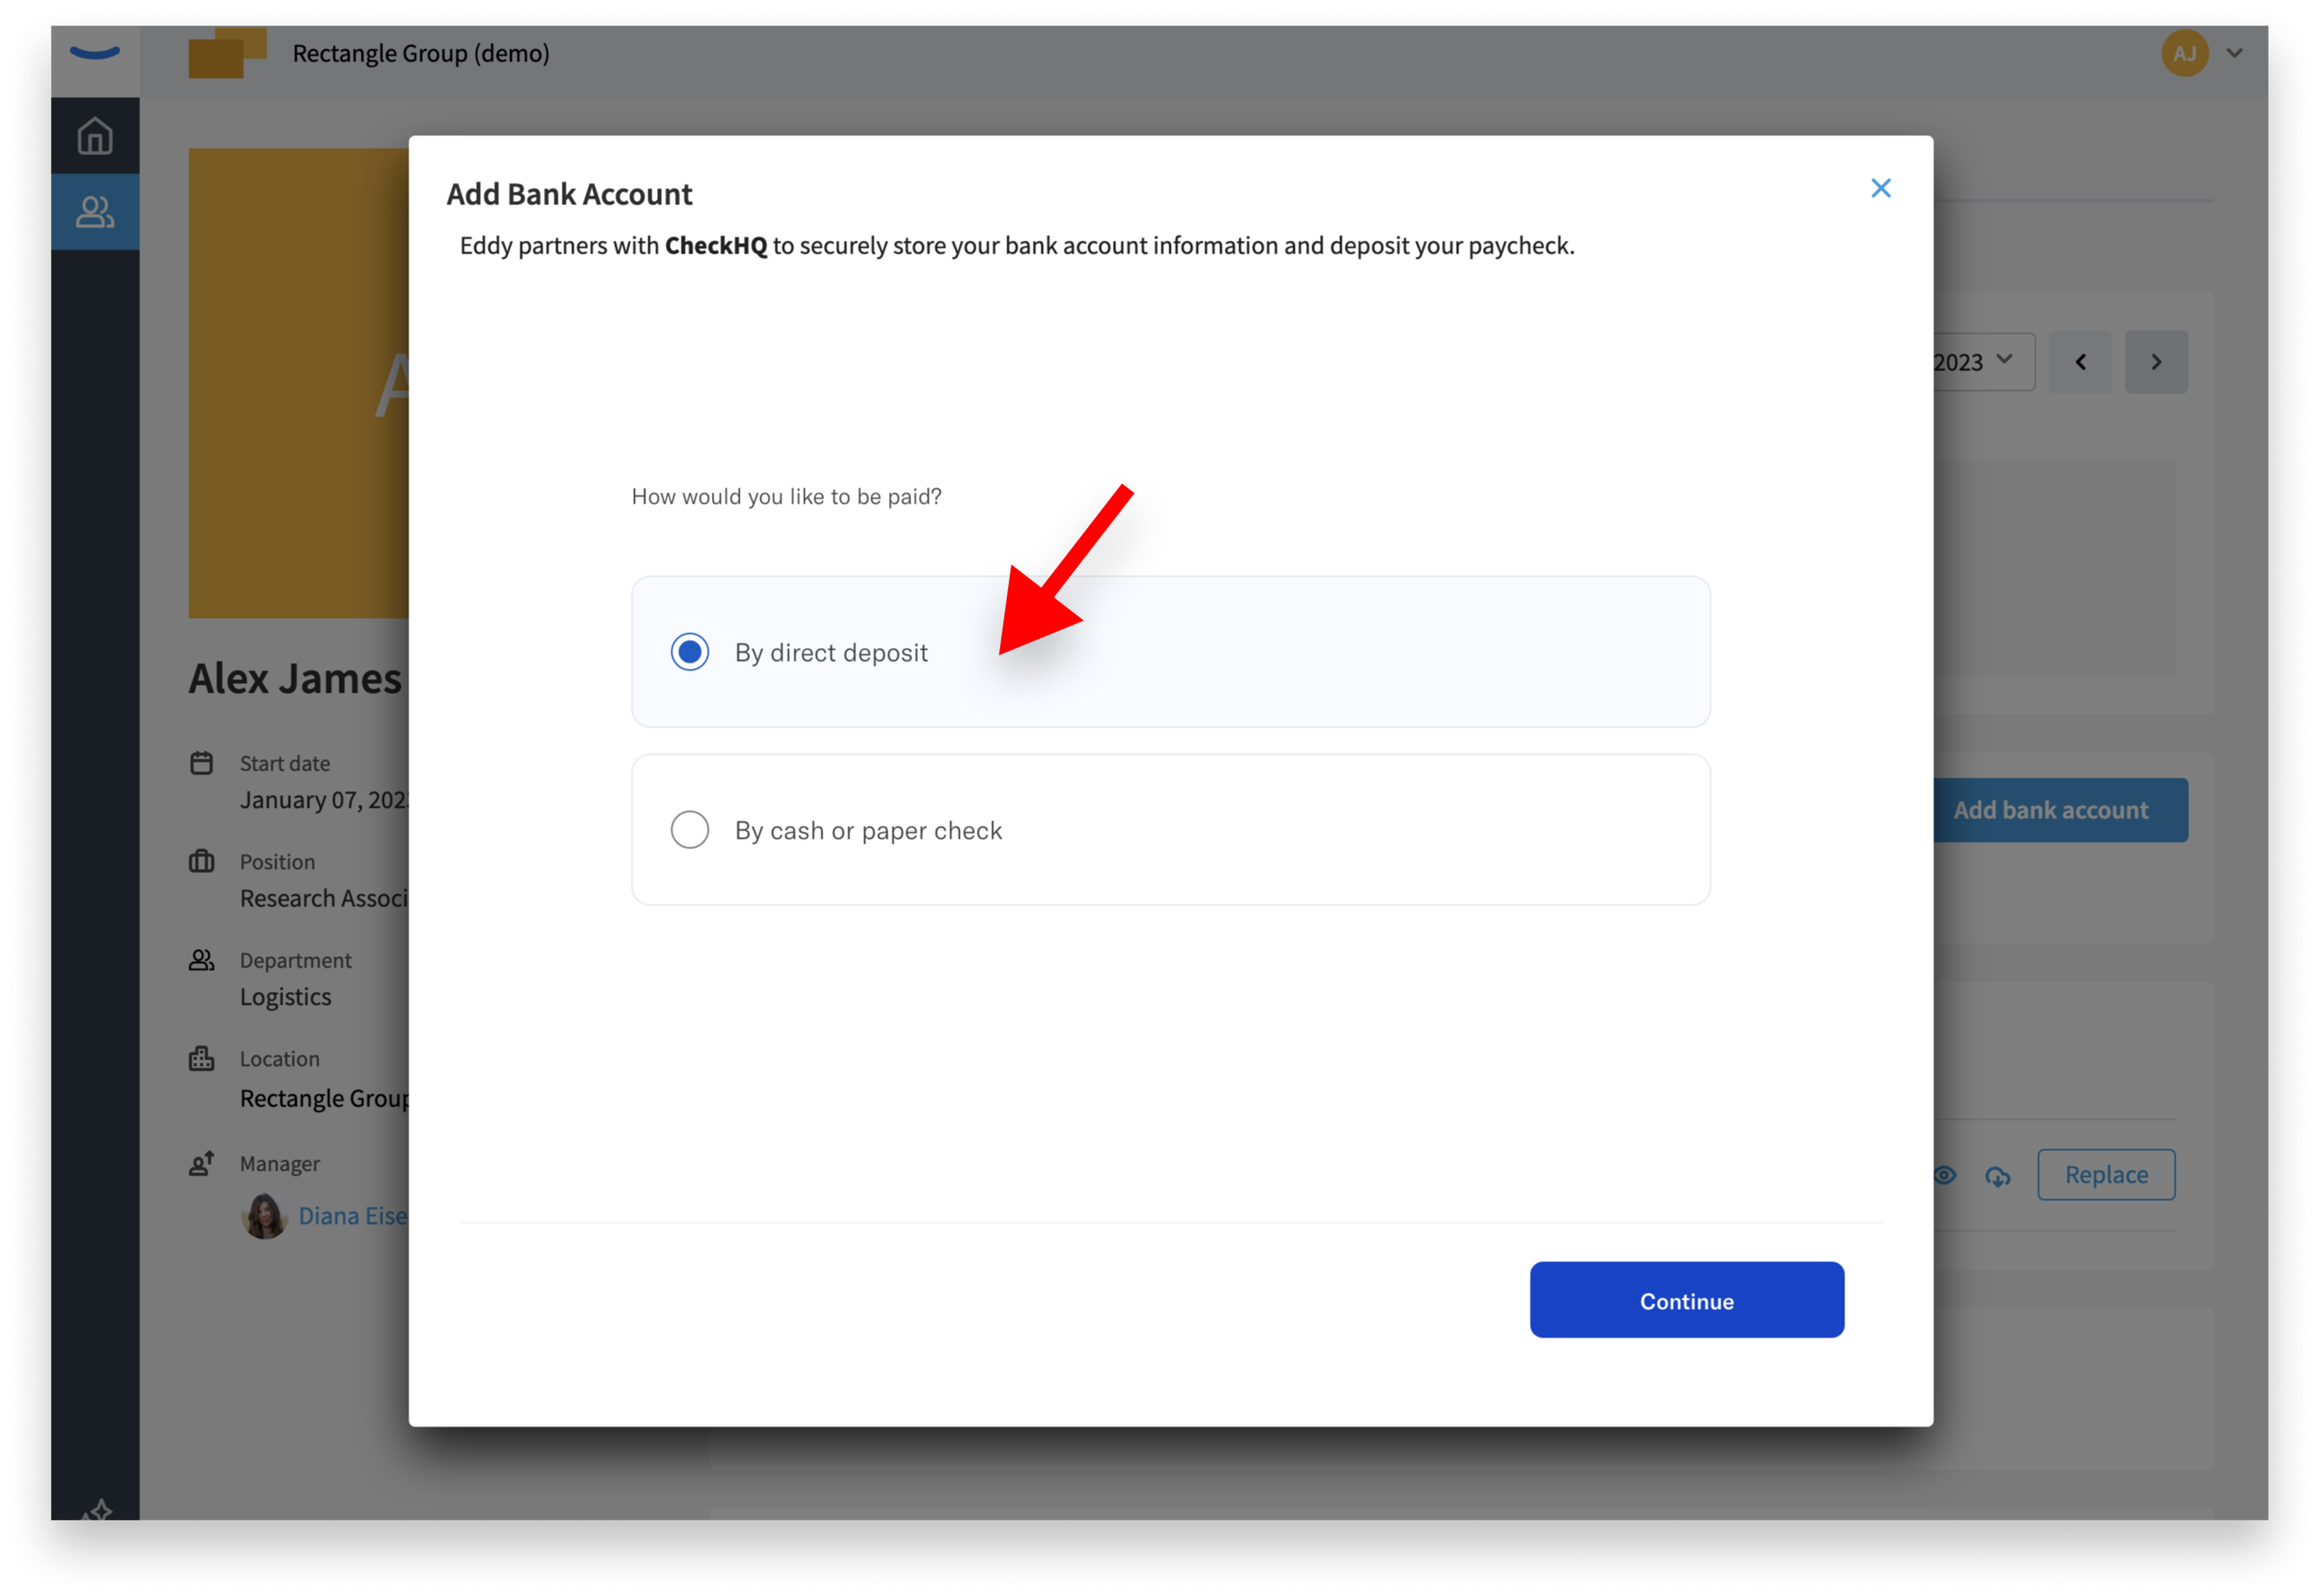Go to previous period with left chevron

pyautogui.click(x=2080, y=362)
